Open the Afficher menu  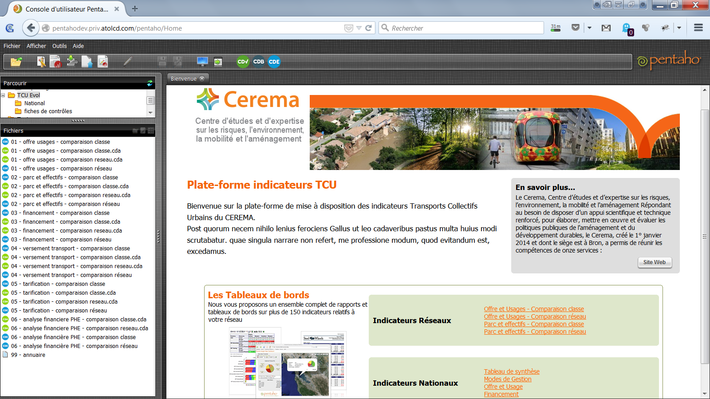pos(36,46)
